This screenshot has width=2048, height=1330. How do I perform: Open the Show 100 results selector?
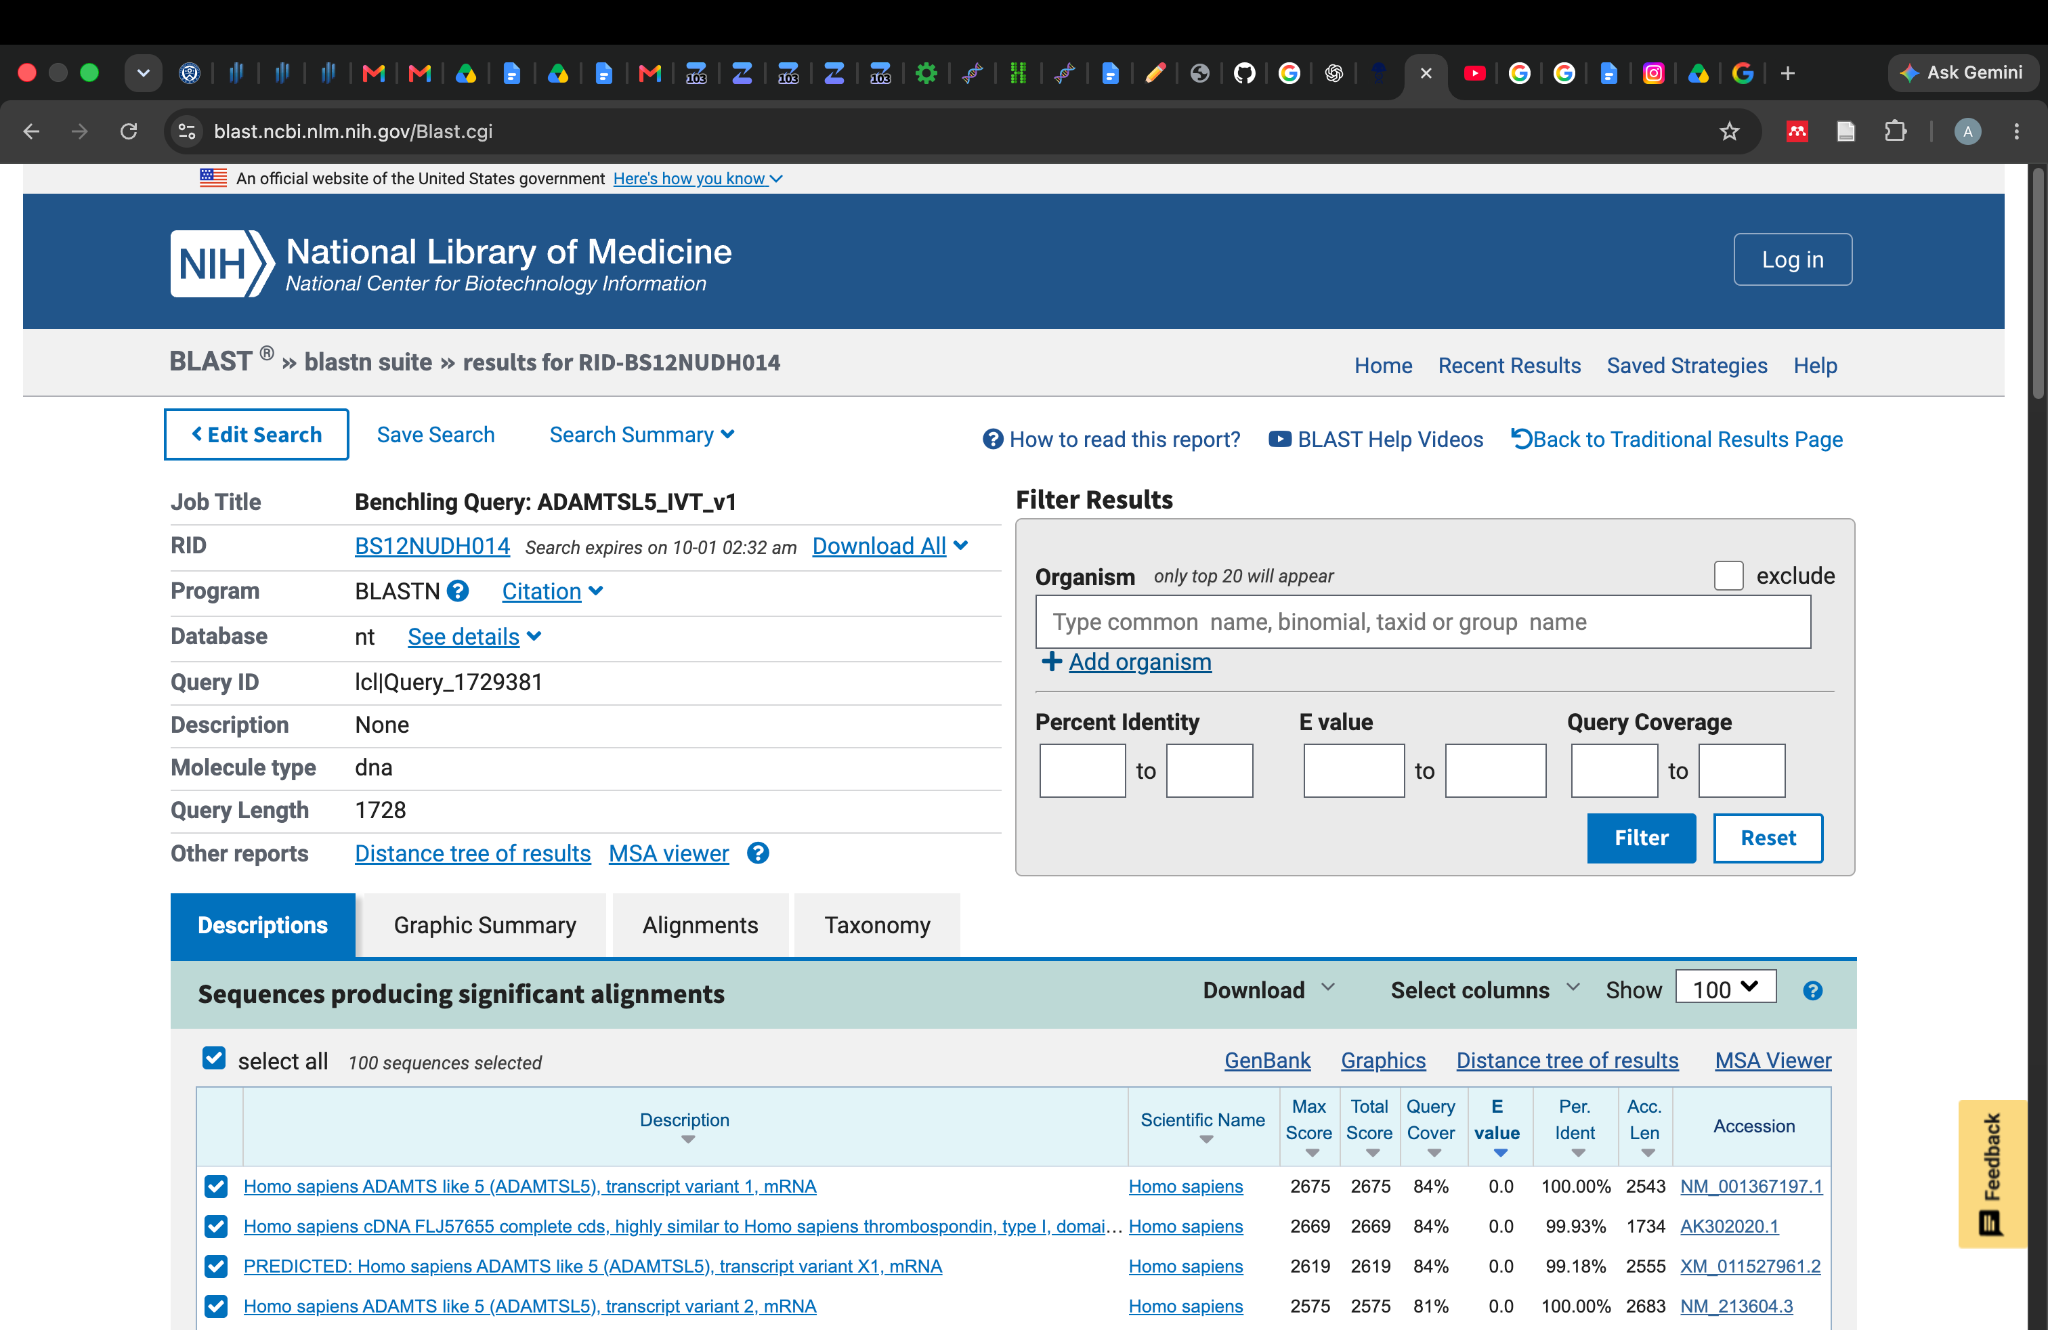point(1726,988)
